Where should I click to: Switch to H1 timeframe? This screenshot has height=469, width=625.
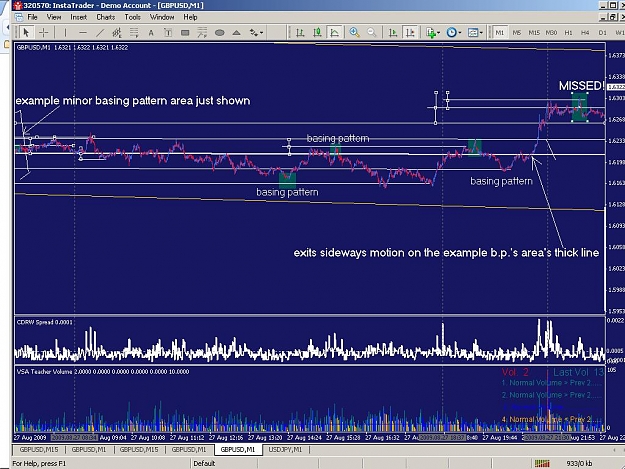click(x=568, y=33)
